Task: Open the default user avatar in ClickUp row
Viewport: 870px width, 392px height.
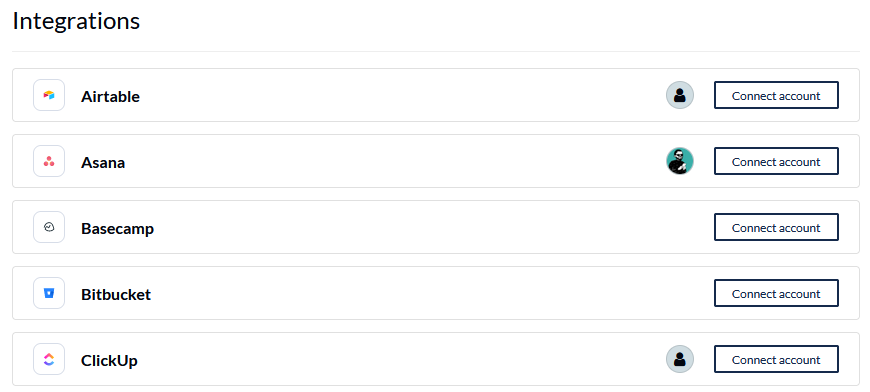Action: pyautogui.click(x=680, y=359)
